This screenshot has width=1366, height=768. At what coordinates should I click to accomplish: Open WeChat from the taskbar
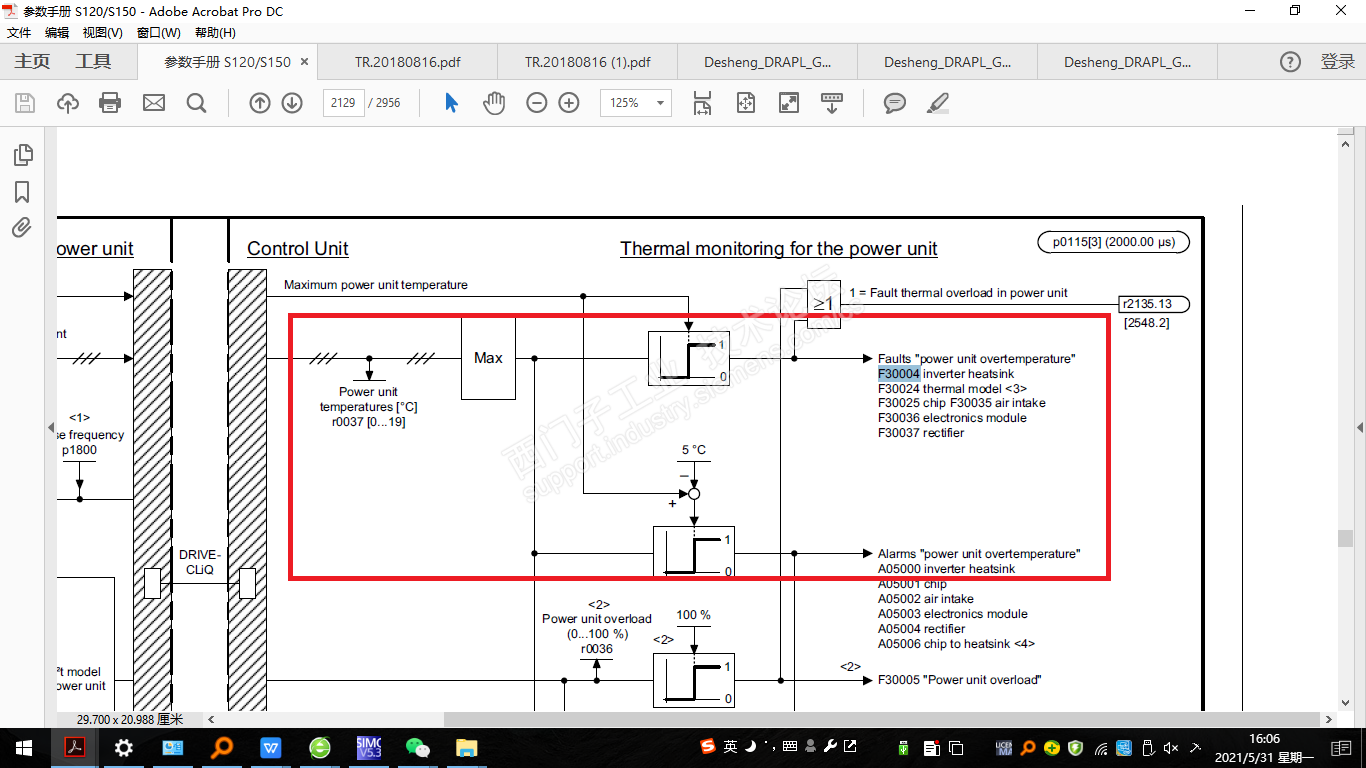417,747
